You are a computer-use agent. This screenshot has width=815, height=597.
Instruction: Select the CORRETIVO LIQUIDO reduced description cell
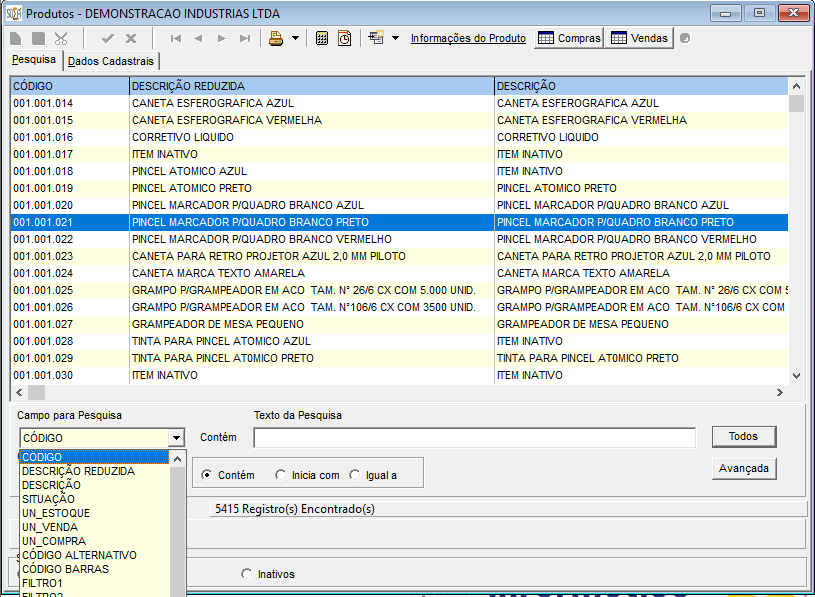coord(312,138)
